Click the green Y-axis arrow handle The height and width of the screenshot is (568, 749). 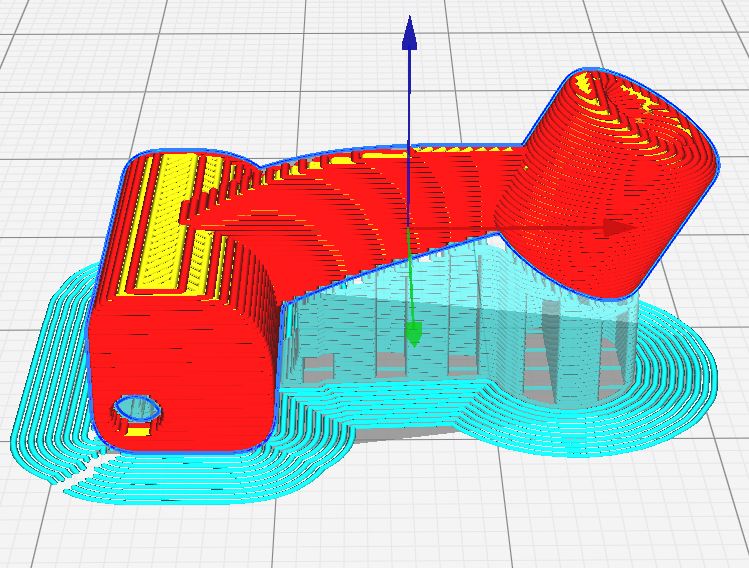[413, 334]
